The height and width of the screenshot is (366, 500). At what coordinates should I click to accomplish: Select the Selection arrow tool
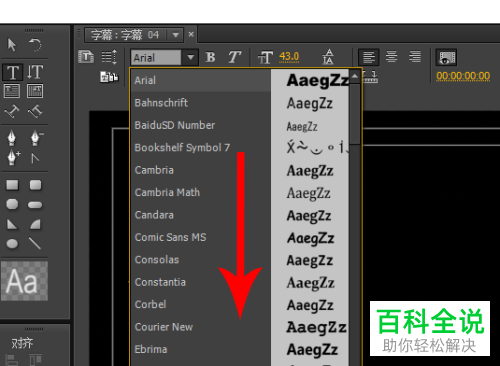pos(12,45)
